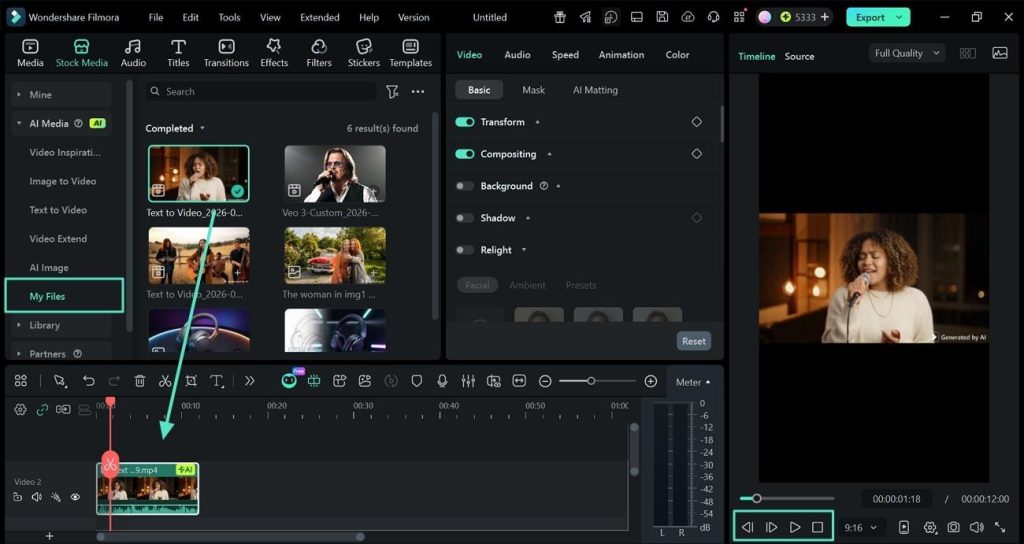Viewport: 1024px width, 544px height.
Task: Open the Extended menu
Action: [x=319, y=17]
